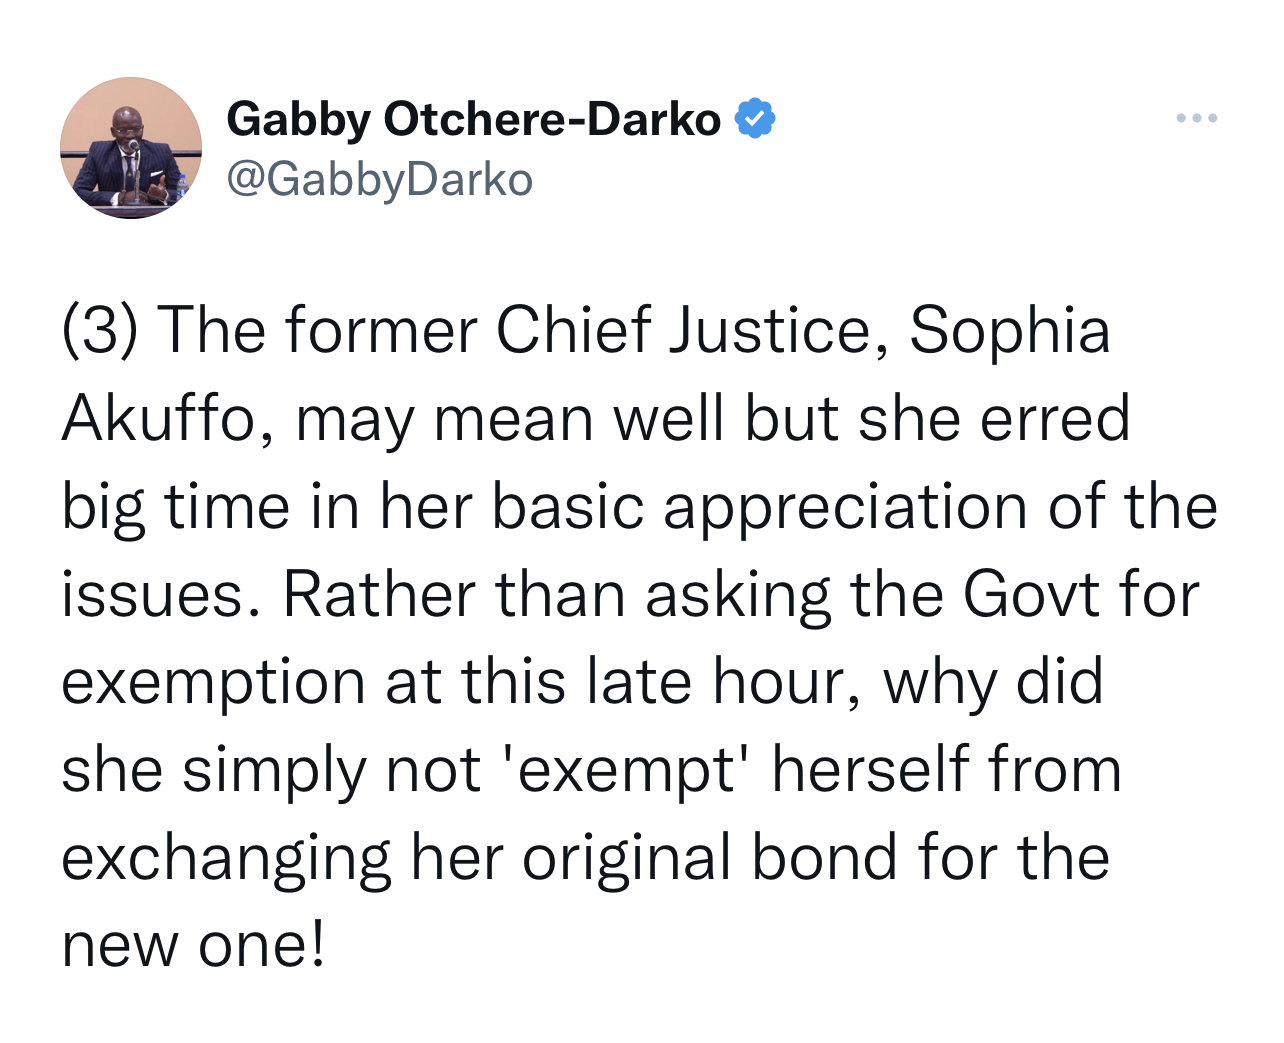This screenshot has height=1043, width=1284.
Task: Click the word "Govt" in the tweet
Action: tap(1030, 595)
